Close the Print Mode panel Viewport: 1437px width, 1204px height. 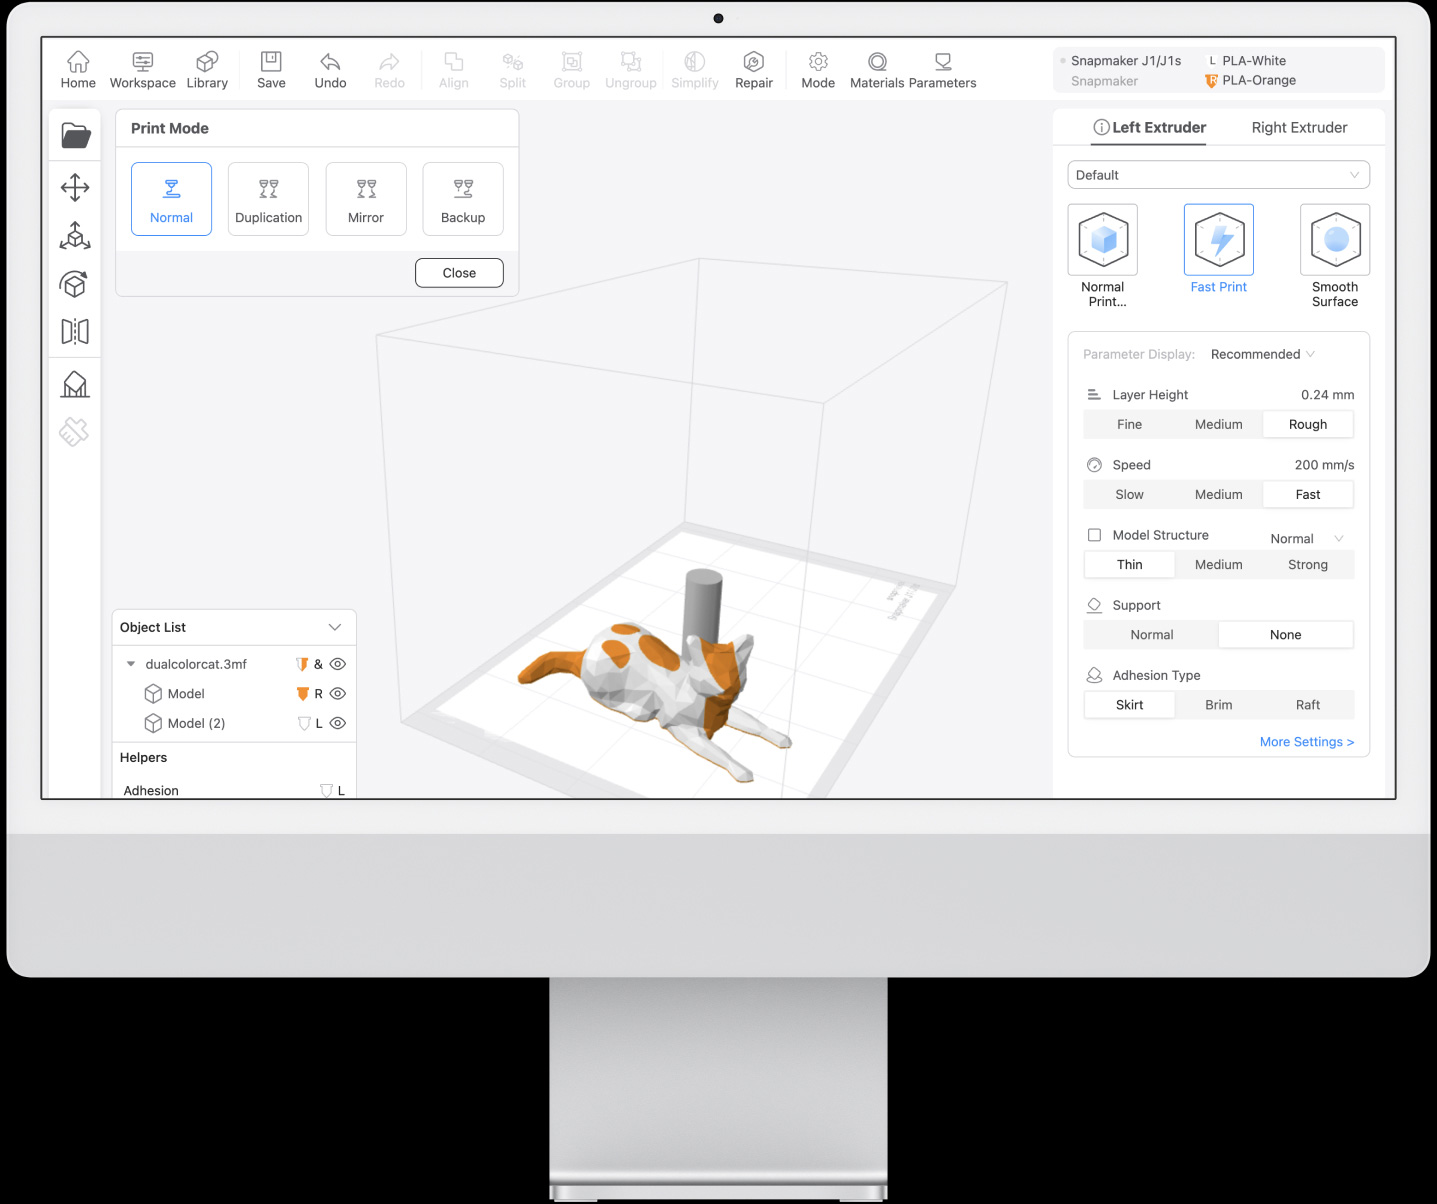(x=459, y=273)
